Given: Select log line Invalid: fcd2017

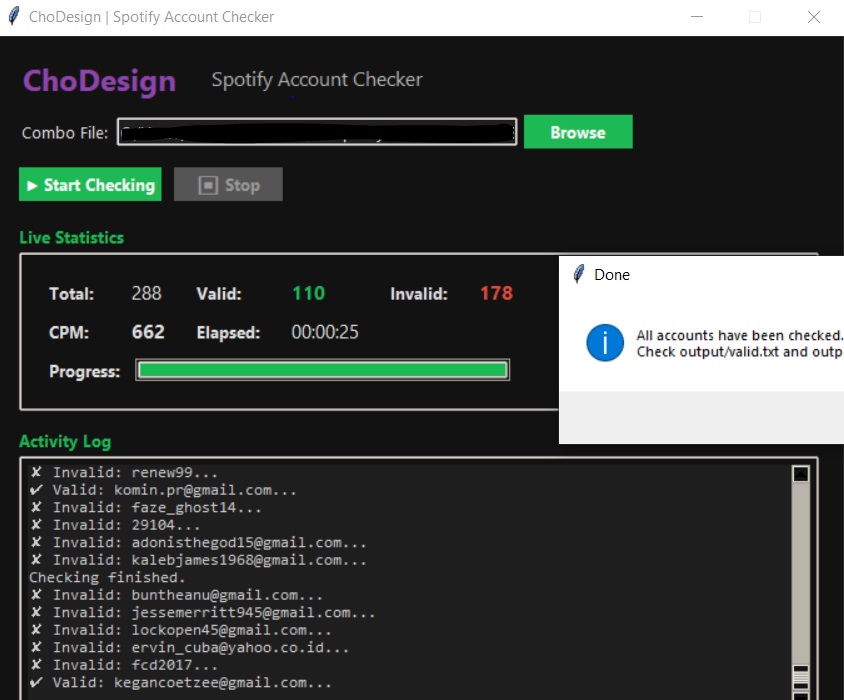Looking at the screenshot, I should click(124, 665).
